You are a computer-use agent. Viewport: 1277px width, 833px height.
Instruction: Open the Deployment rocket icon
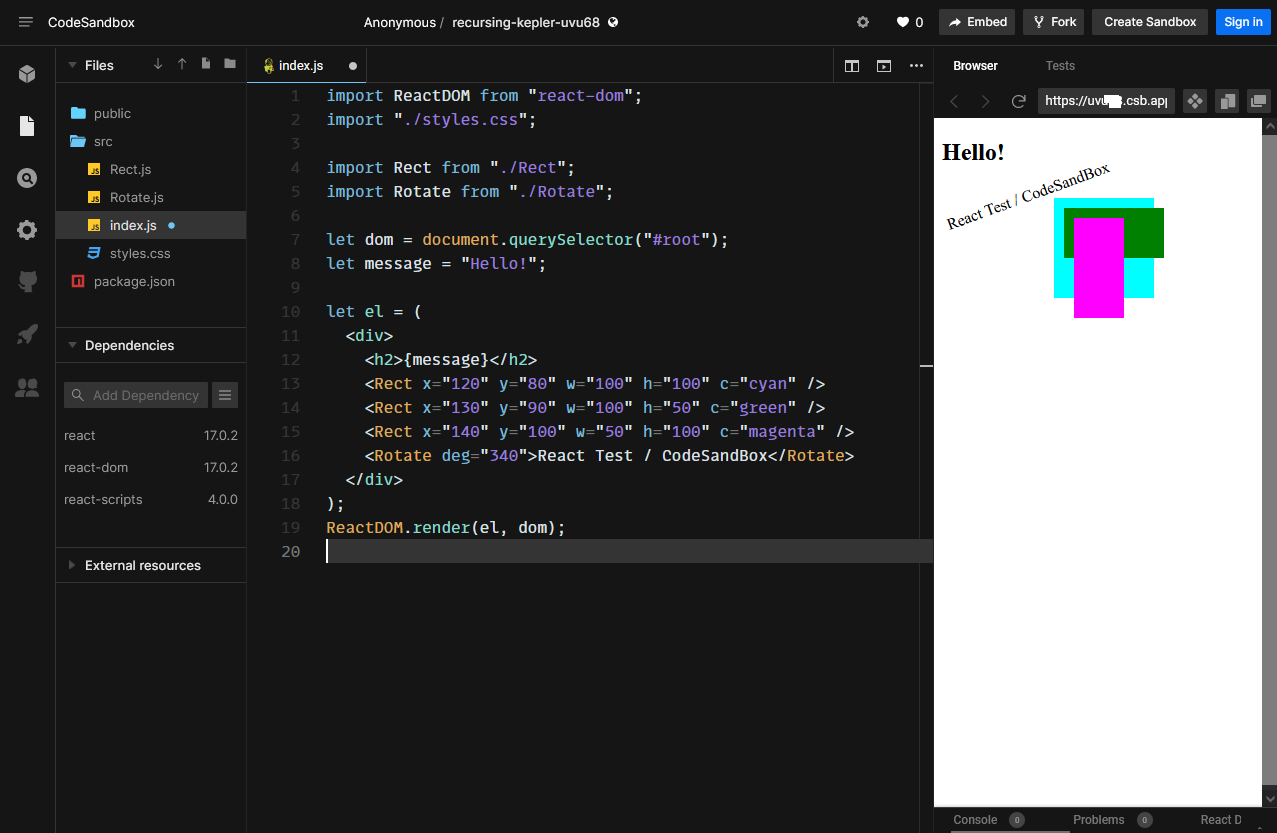pos(27,334)
